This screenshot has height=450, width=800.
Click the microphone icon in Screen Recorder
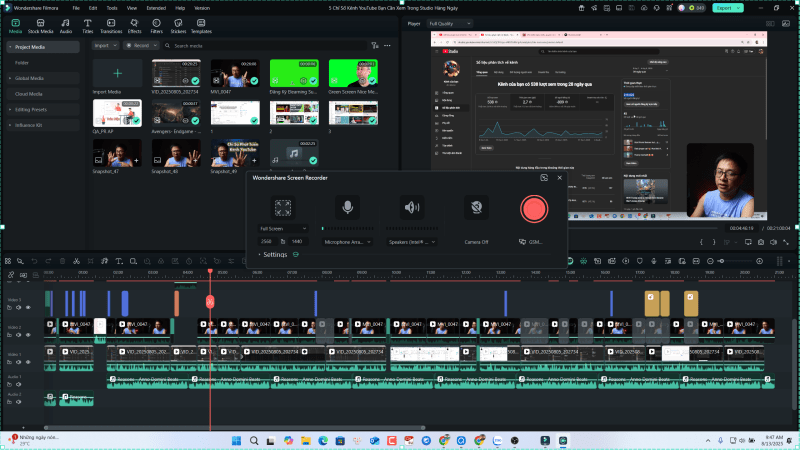click(347, 208)
